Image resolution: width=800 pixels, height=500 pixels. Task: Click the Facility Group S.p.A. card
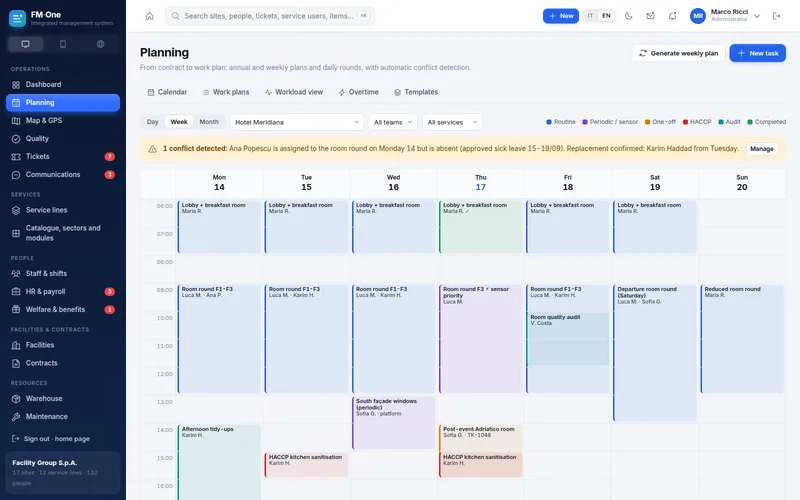[63, 472]
